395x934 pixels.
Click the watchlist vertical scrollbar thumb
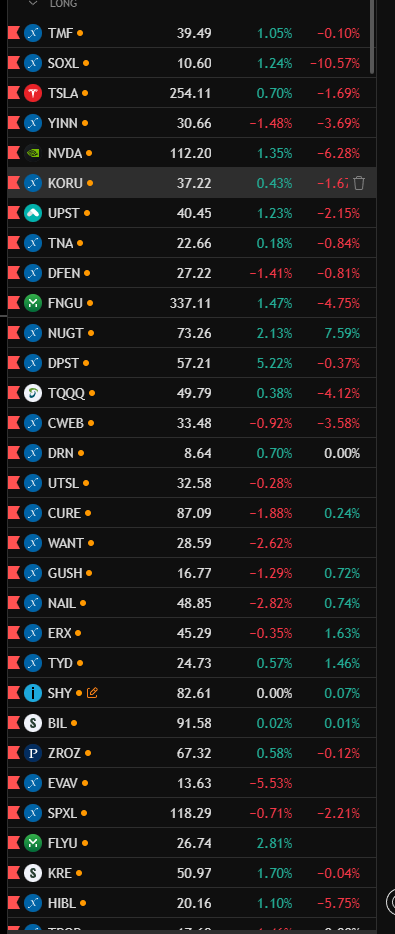click(373, 37)
